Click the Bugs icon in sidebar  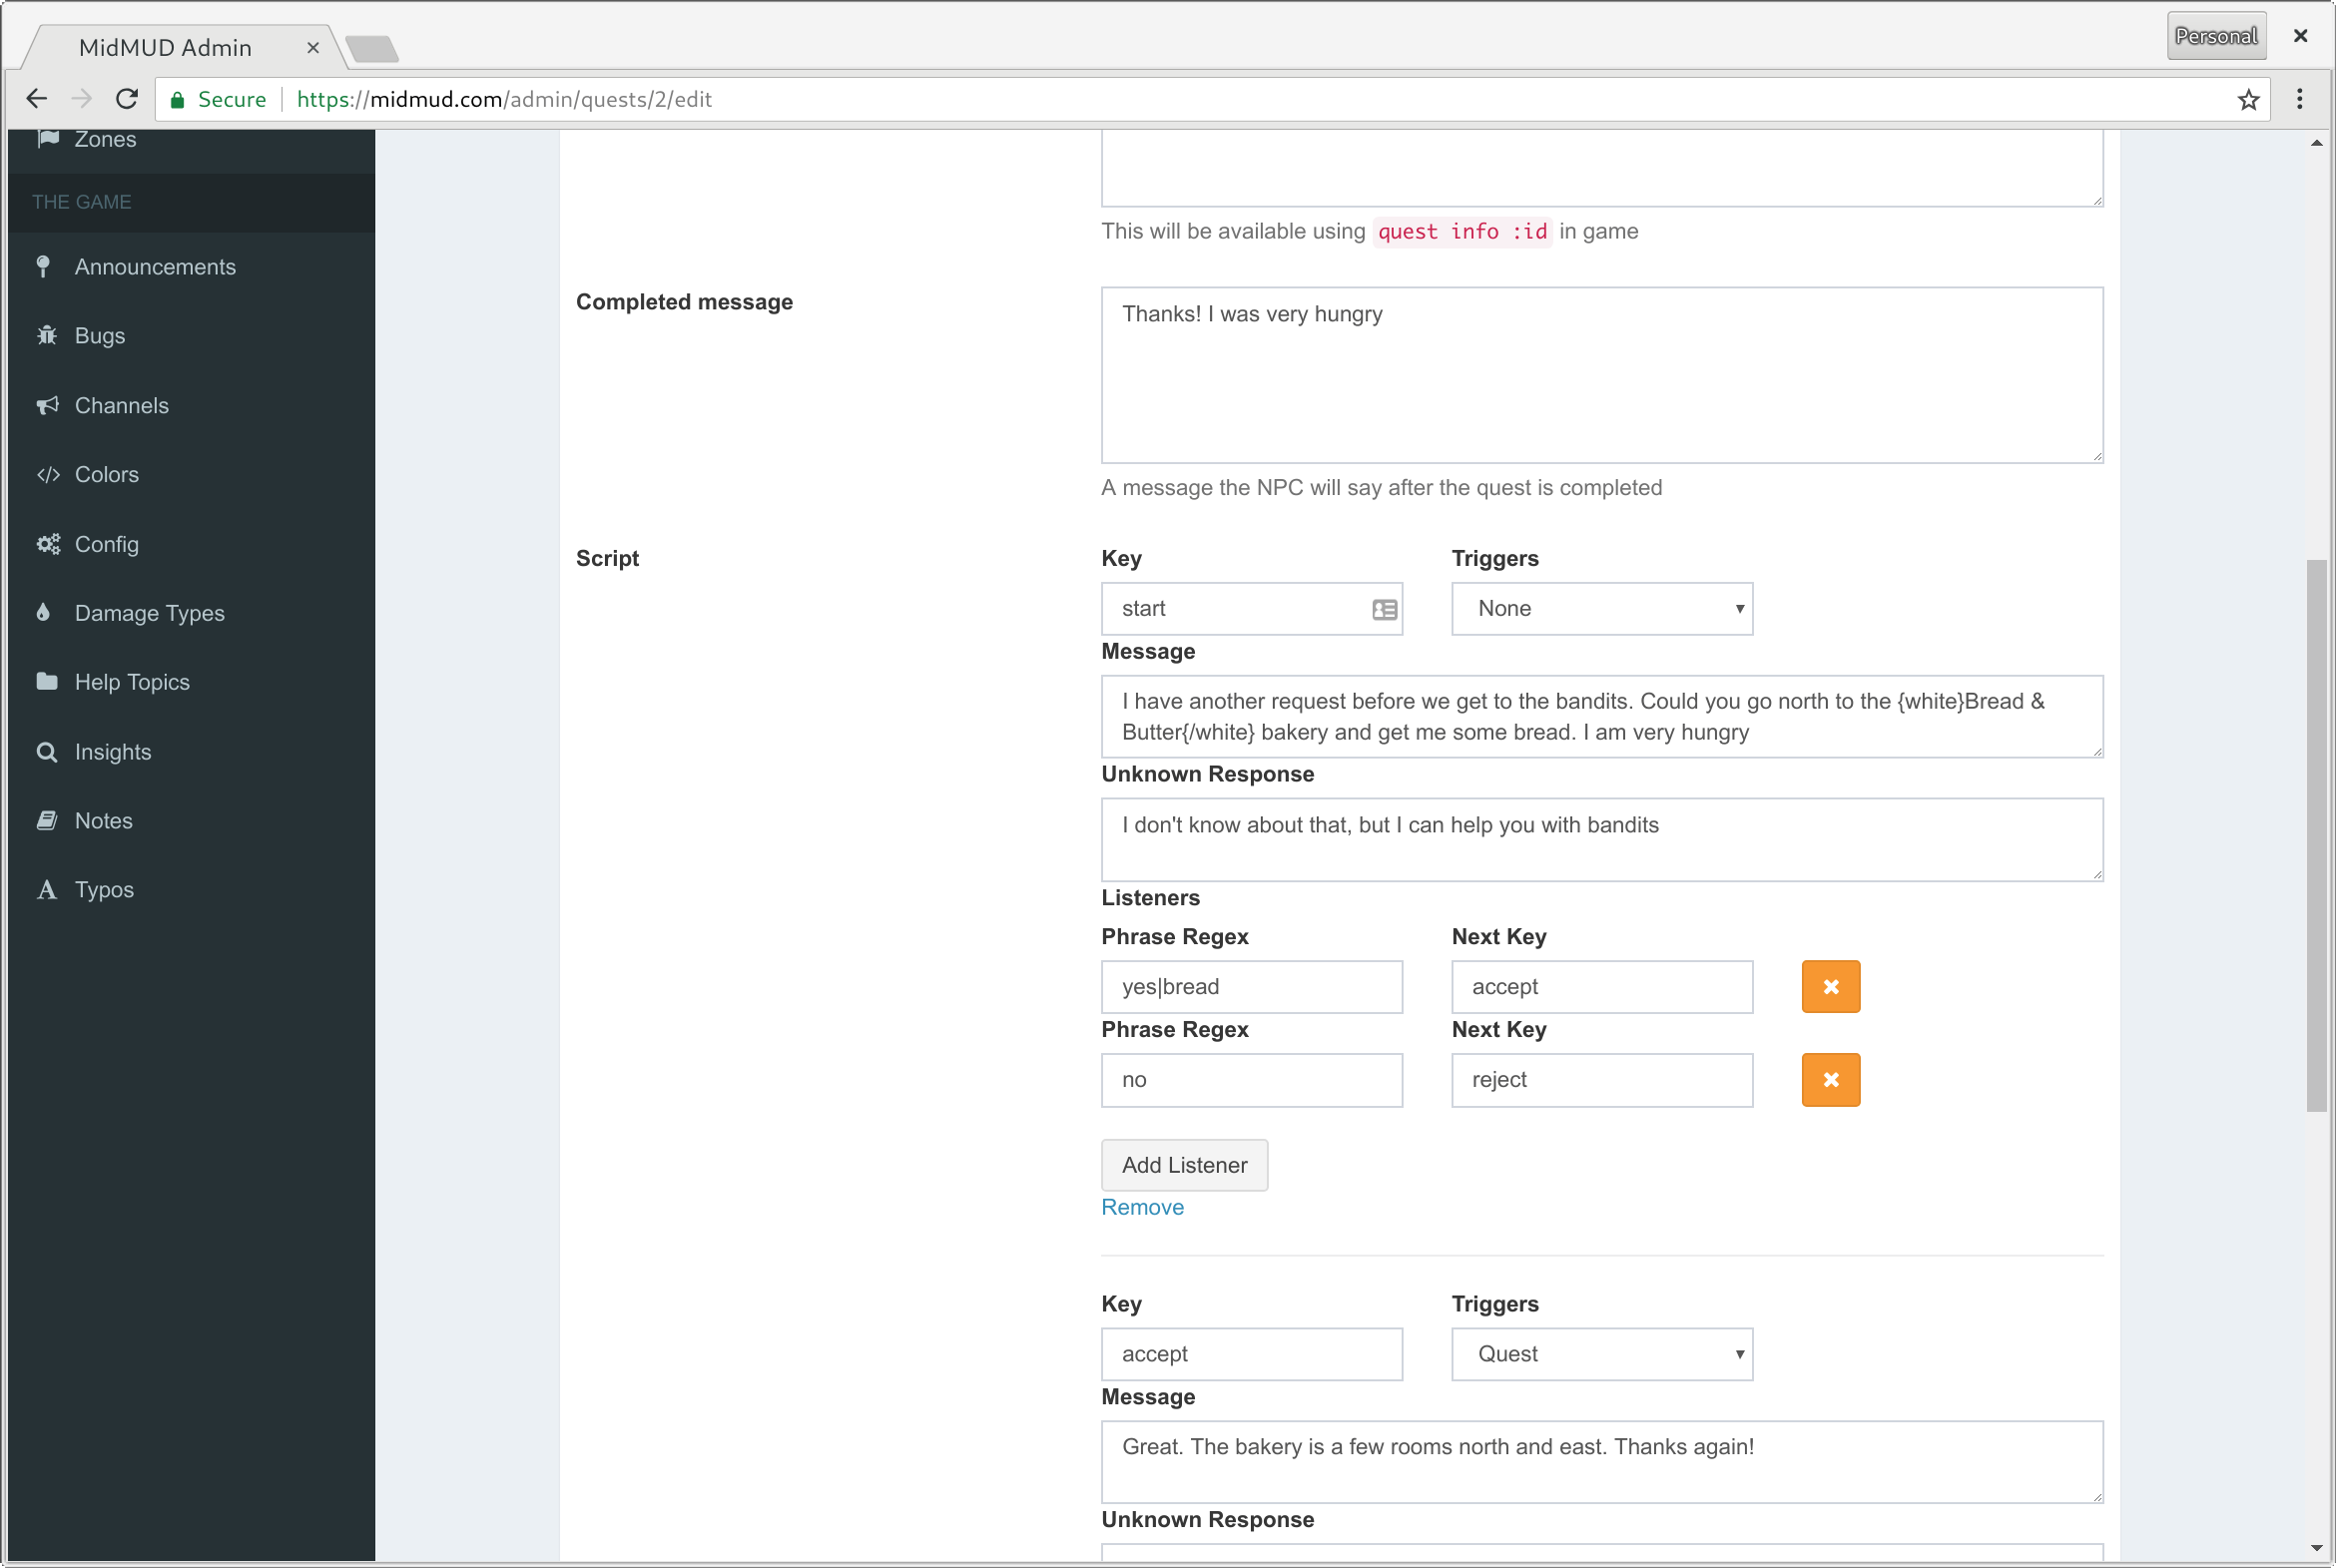click(x=46, y=334)
